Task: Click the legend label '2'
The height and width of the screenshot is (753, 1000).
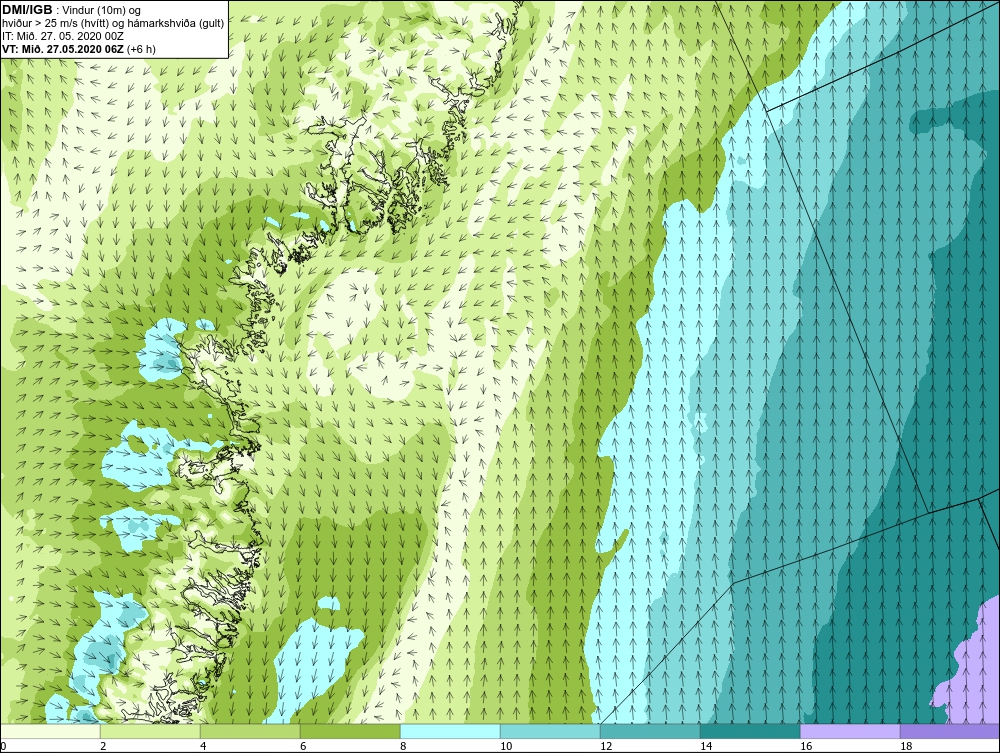Action: coord(103,746)
